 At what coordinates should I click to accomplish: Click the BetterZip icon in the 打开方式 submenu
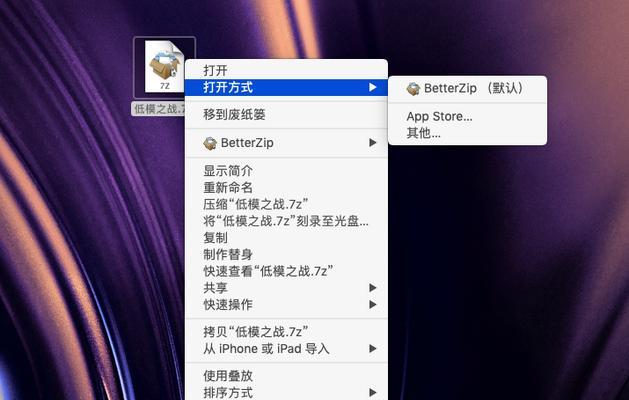(x=413, y=89)
